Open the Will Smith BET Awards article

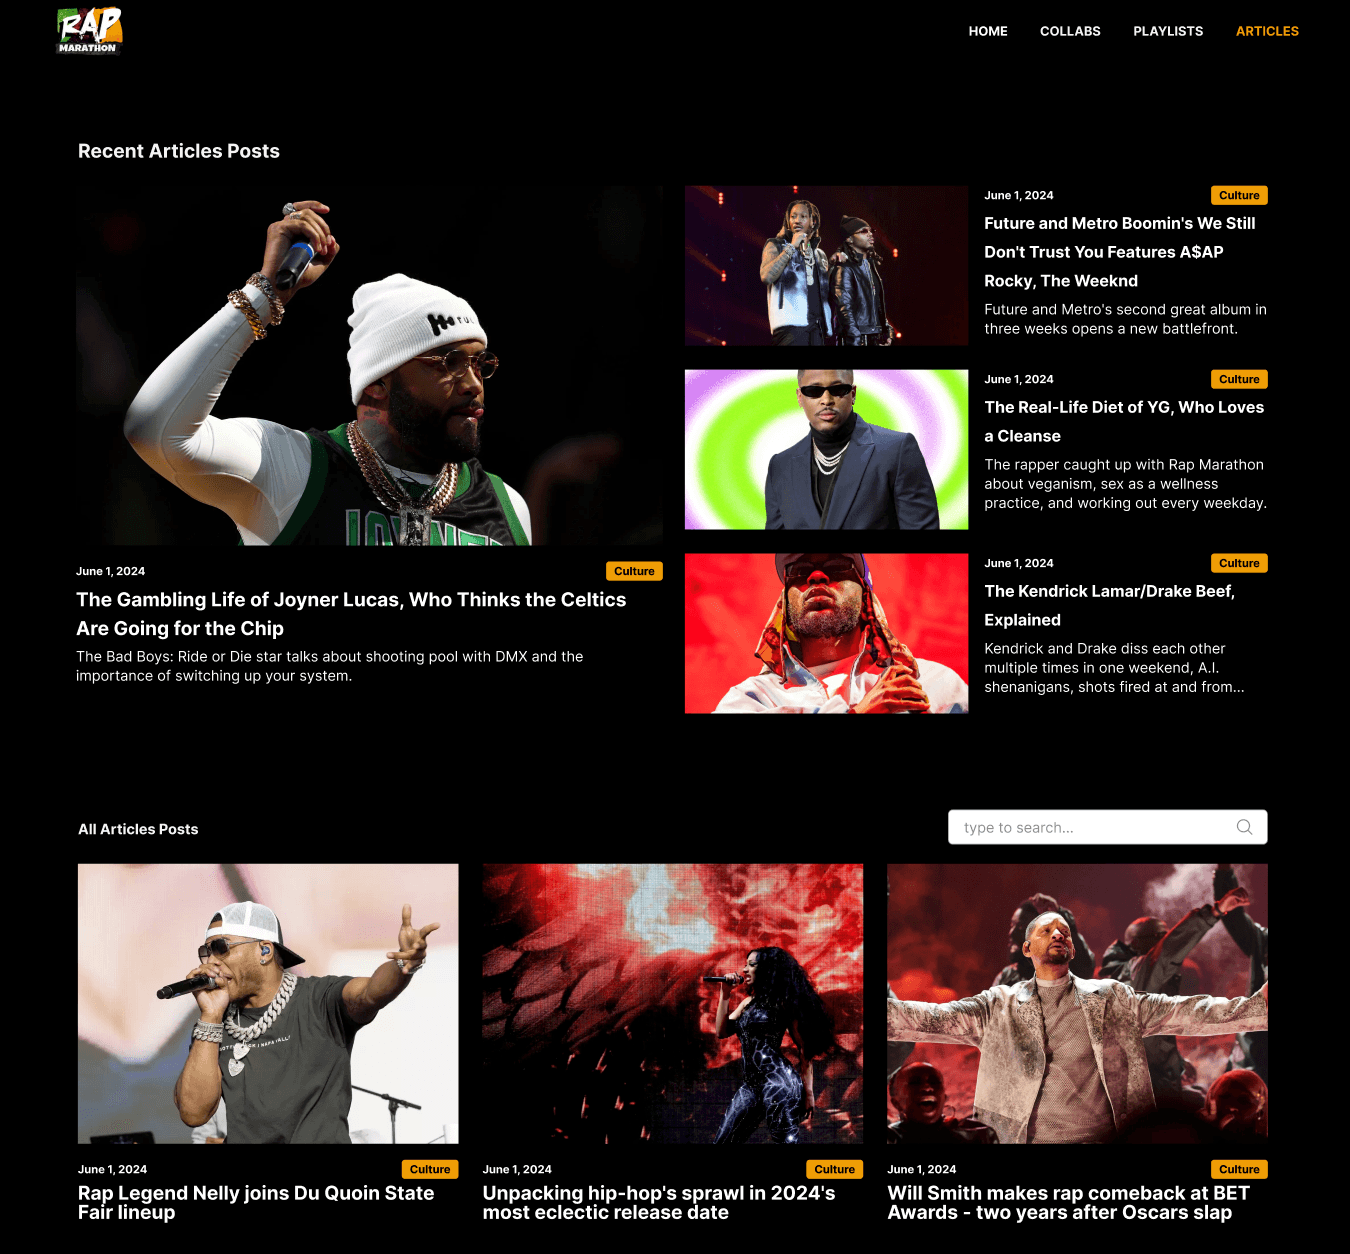[1069, 1202]
